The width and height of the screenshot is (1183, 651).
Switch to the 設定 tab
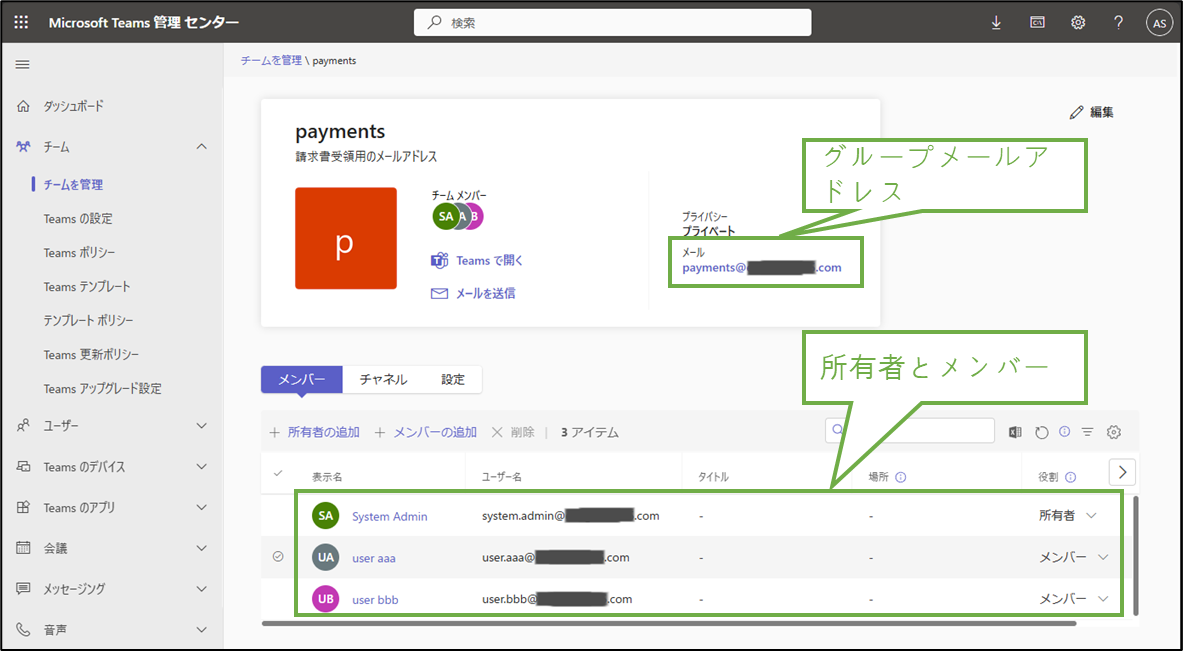[453, 379]
